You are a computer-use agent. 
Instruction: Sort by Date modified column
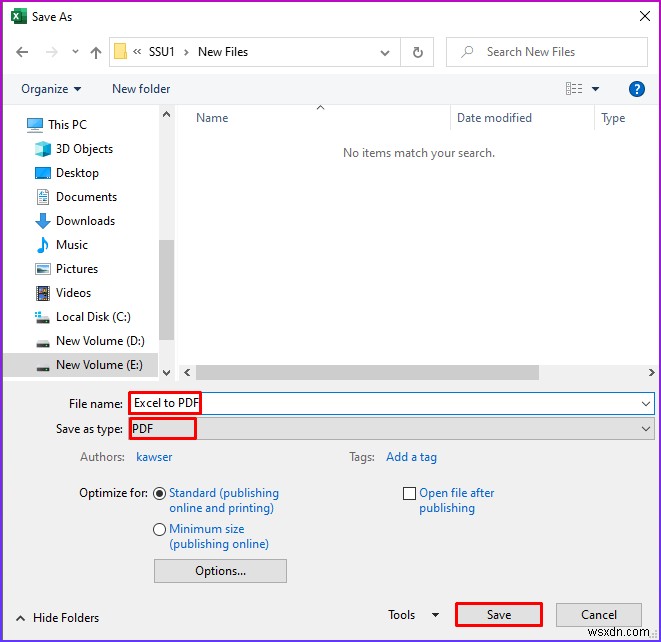(494, 118)
